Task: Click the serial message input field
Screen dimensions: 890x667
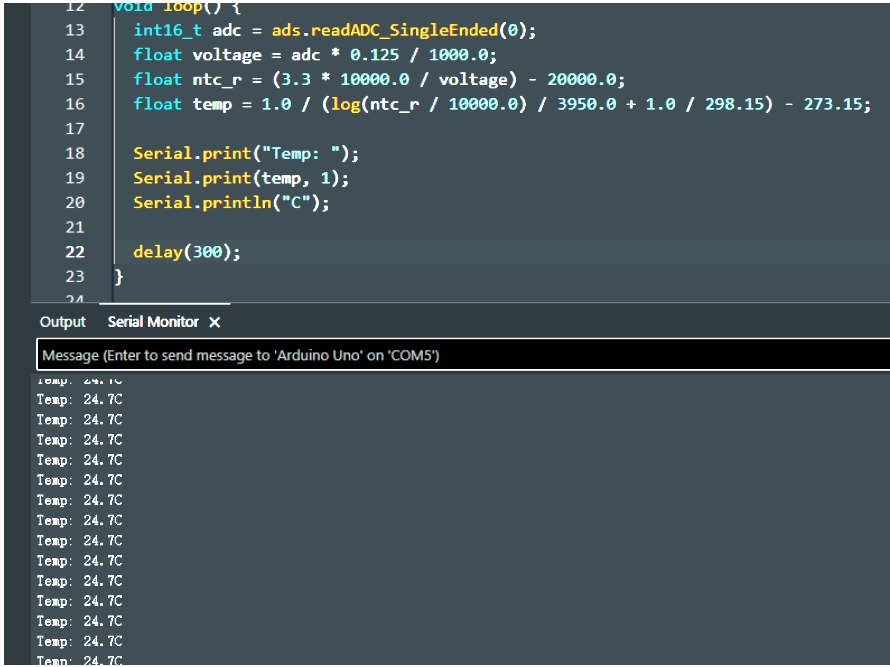Action: pyautogui.click(x=460, y=355)
